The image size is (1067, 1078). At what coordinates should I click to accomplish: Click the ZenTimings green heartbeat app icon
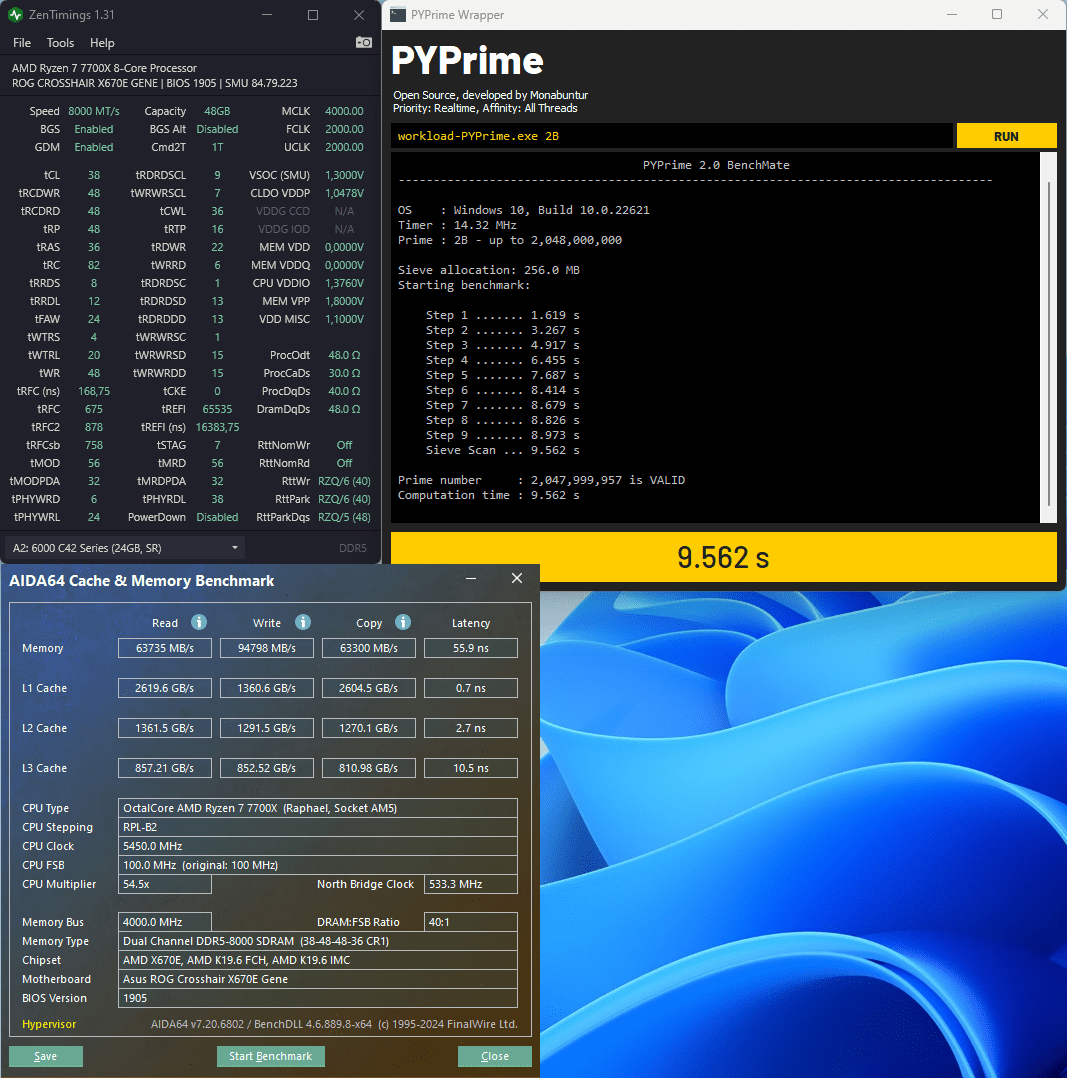pos(15,14)
